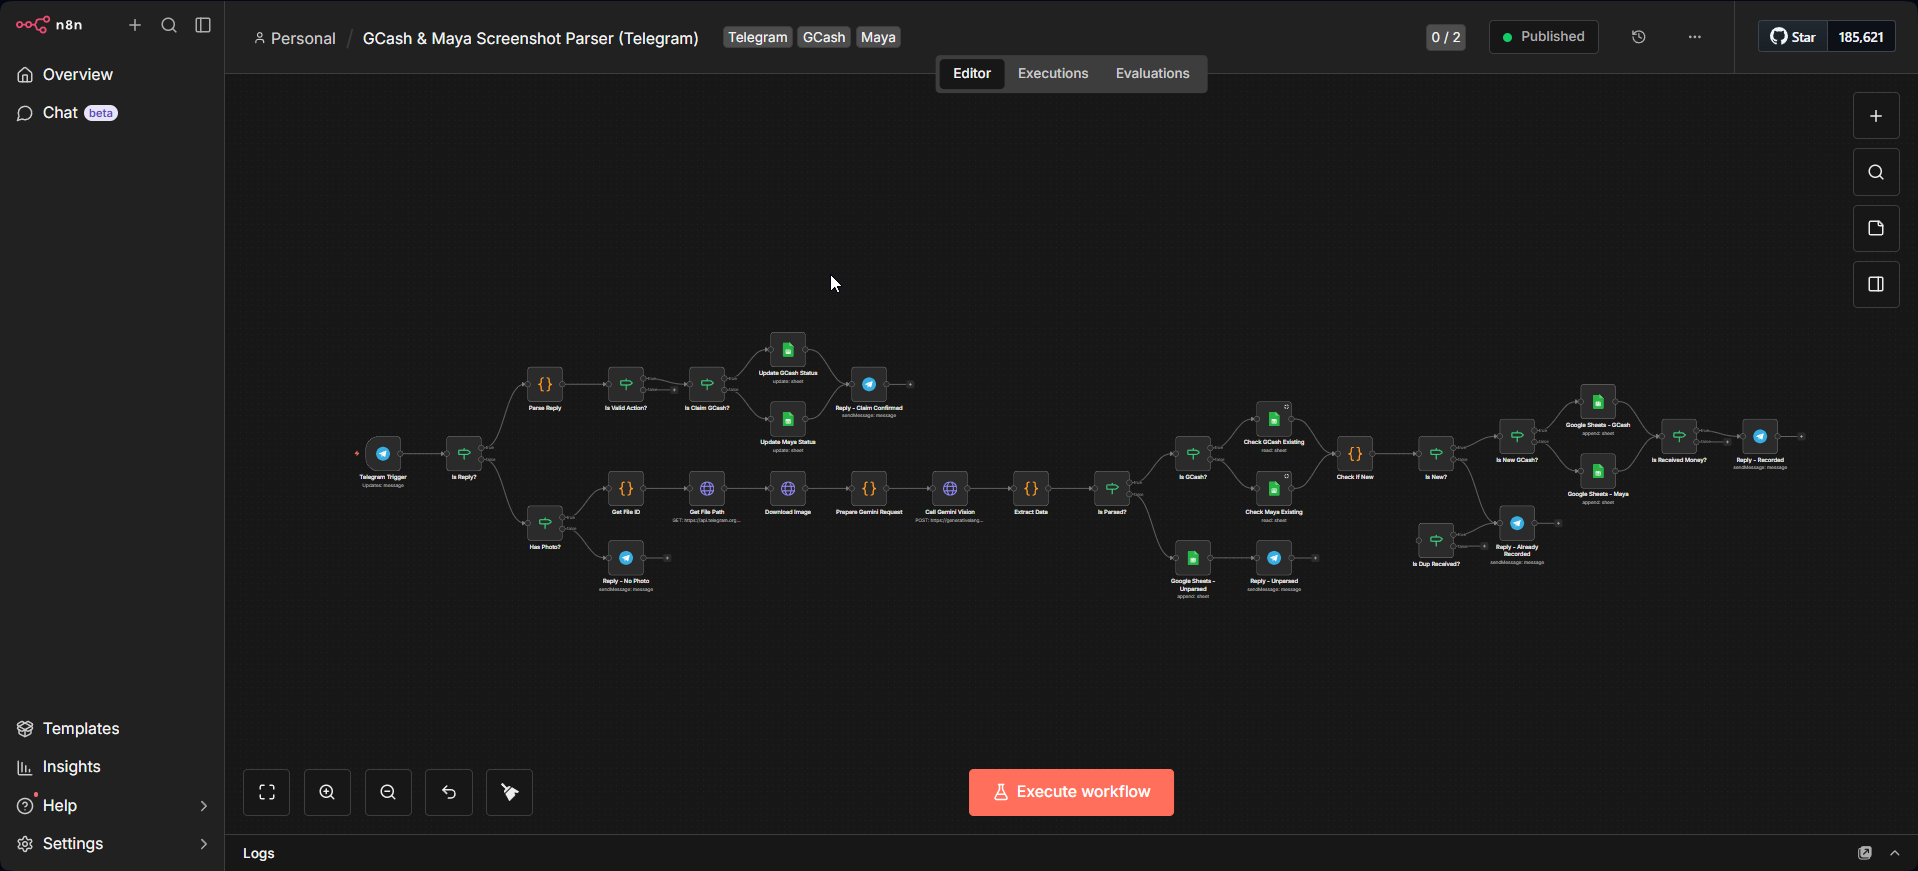Toggle the right side panel button
The height and width of the screenshot is (871, 1918).
pyautogui.click(x=1876, y=284)
